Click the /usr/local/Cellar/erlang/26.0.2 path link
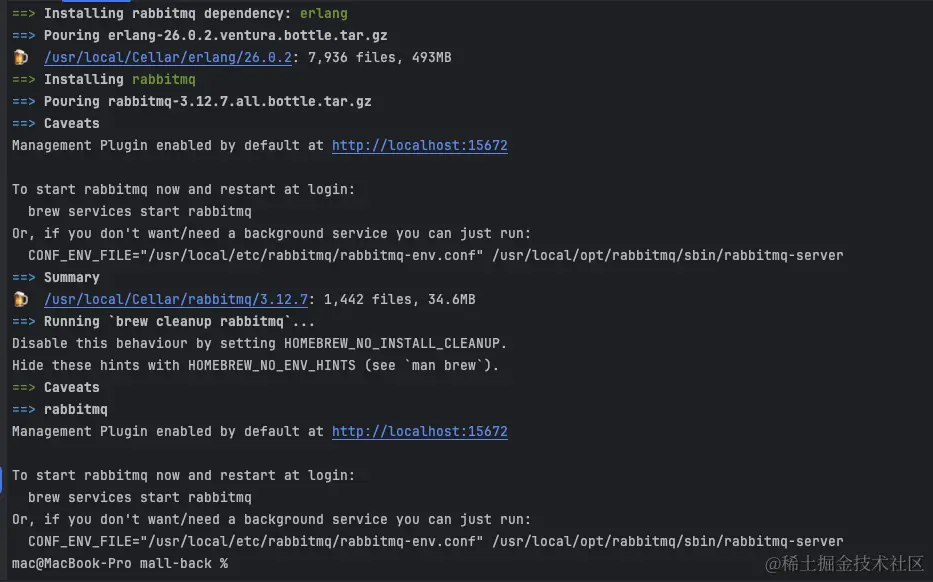The width and height of the screenshot is (933, 582). 167,57
